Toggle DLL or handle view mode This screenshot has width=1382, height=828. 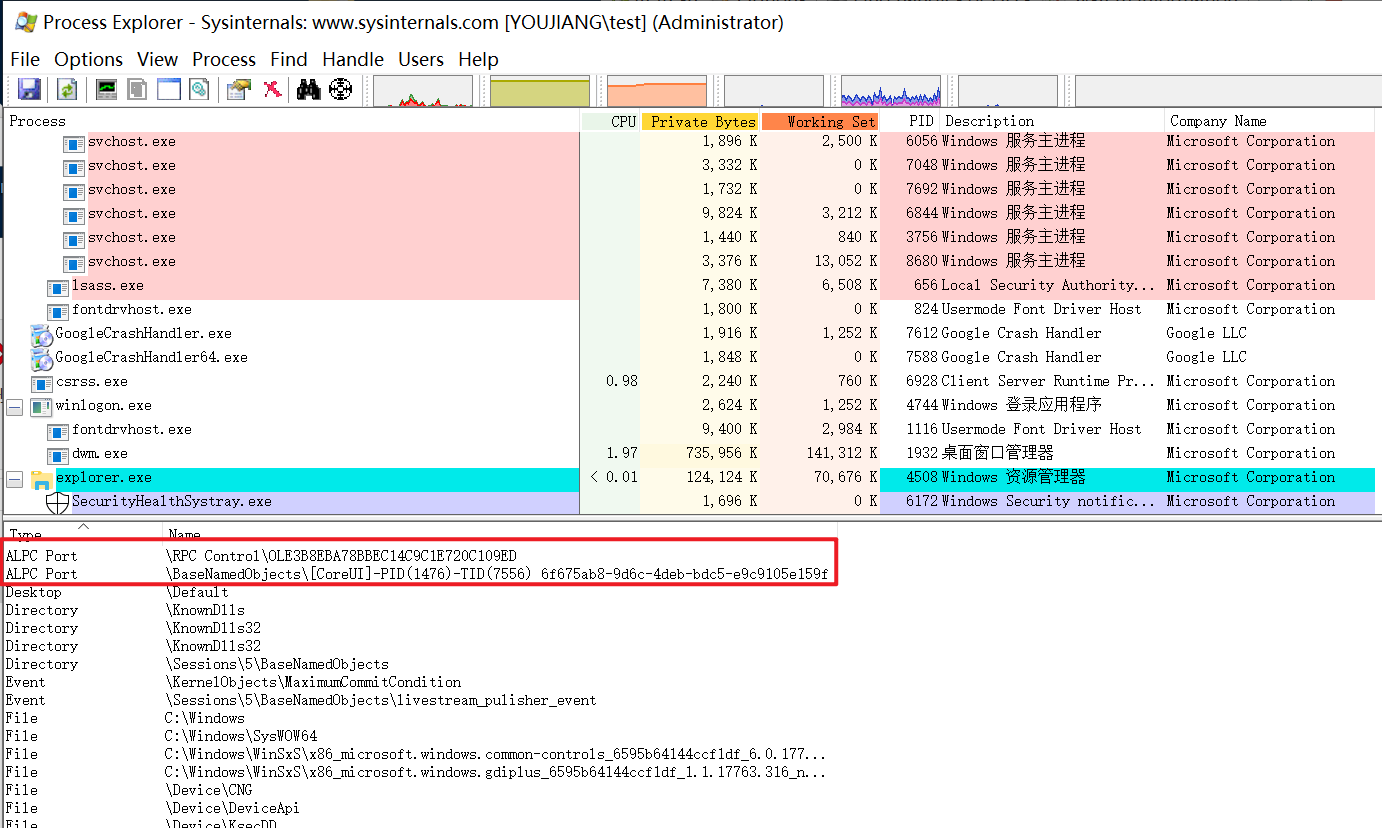point(200,89)
